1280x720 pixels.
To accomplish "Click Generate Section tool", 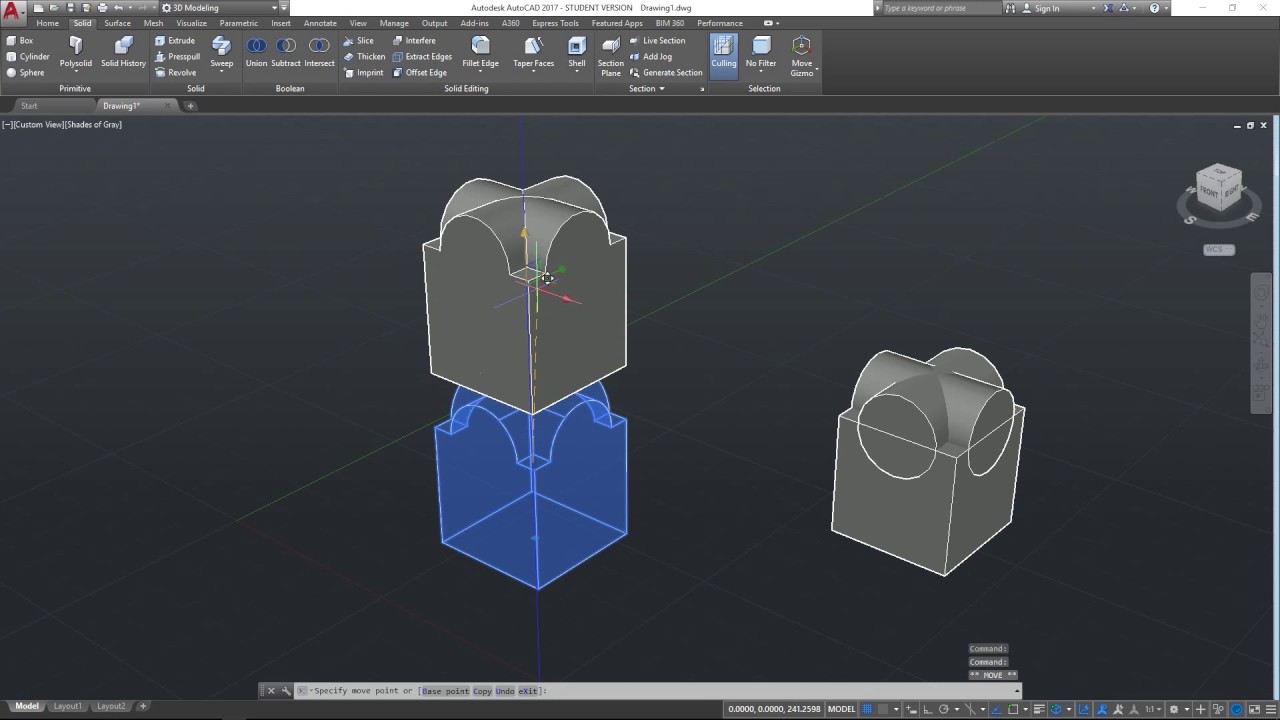I will pos(666,73).
